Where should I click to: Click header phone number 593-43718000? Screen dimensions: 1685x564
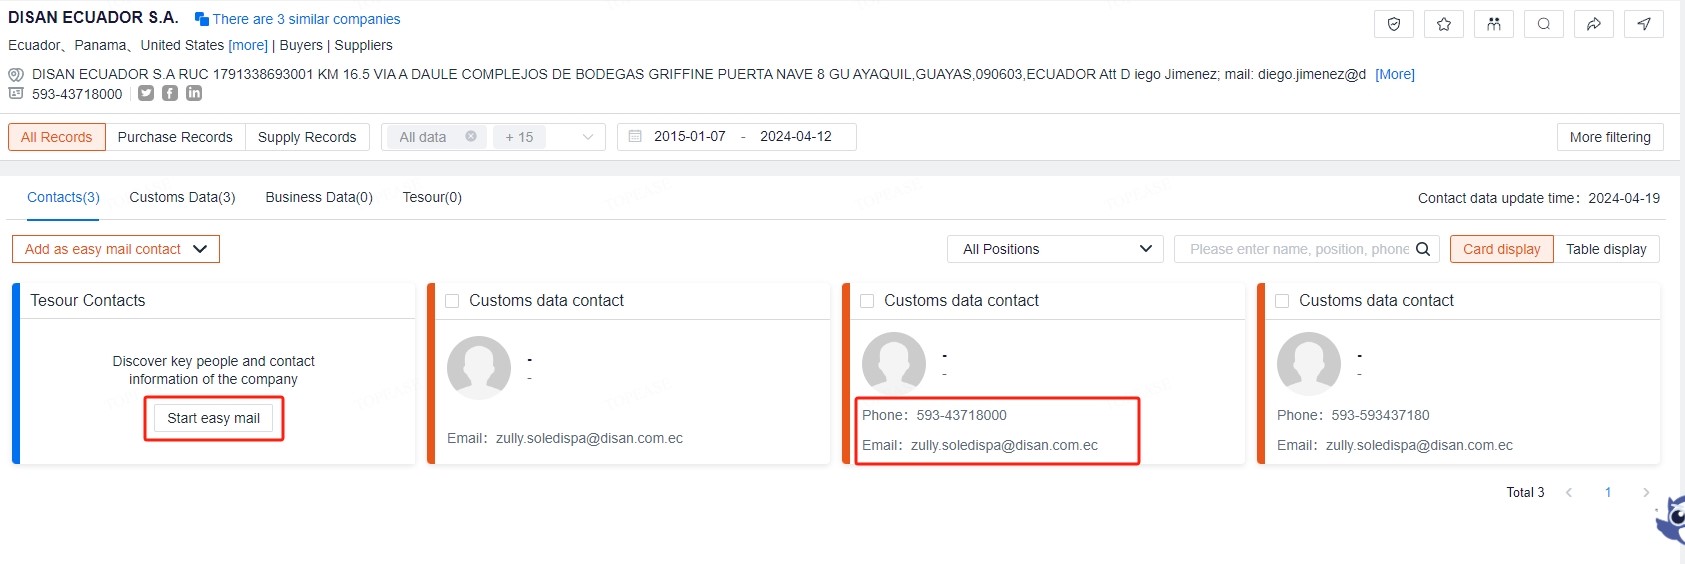77,94
